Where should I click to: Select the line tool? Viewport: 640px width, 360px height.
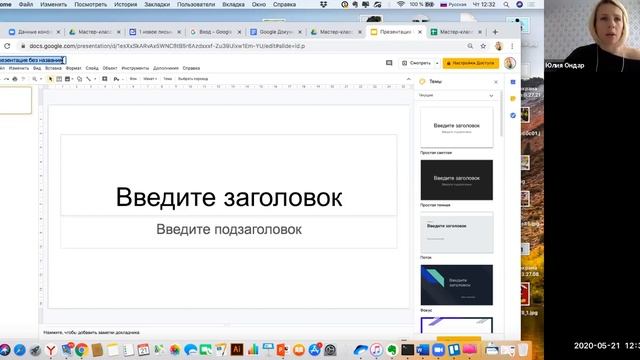[x=88, y=79]
